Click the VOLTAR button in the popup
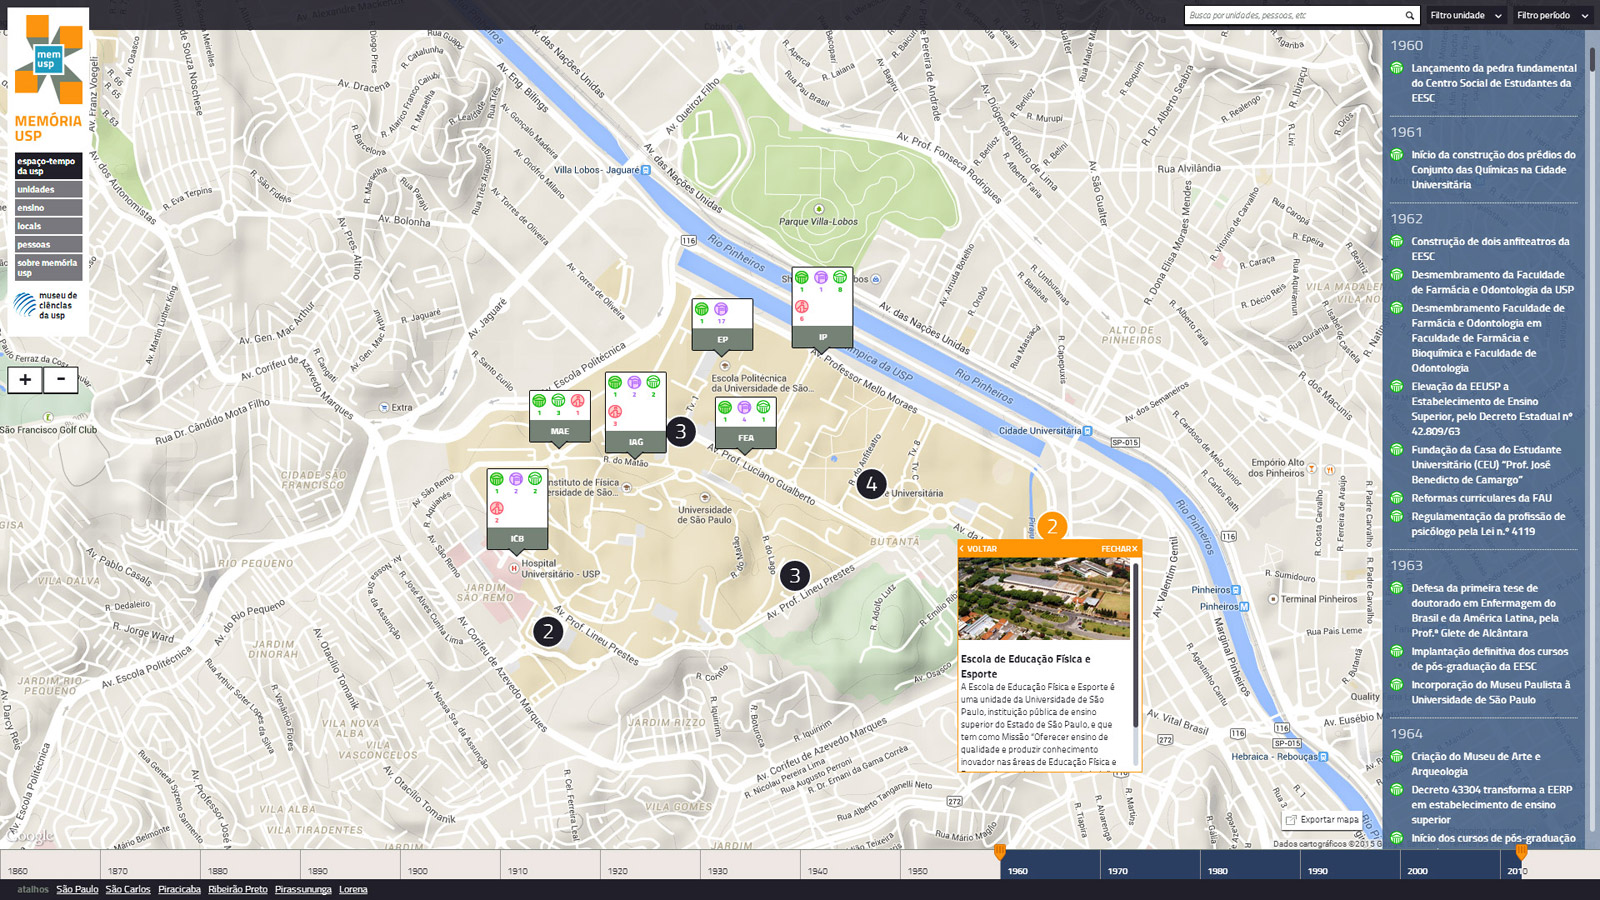 [979, 549]
